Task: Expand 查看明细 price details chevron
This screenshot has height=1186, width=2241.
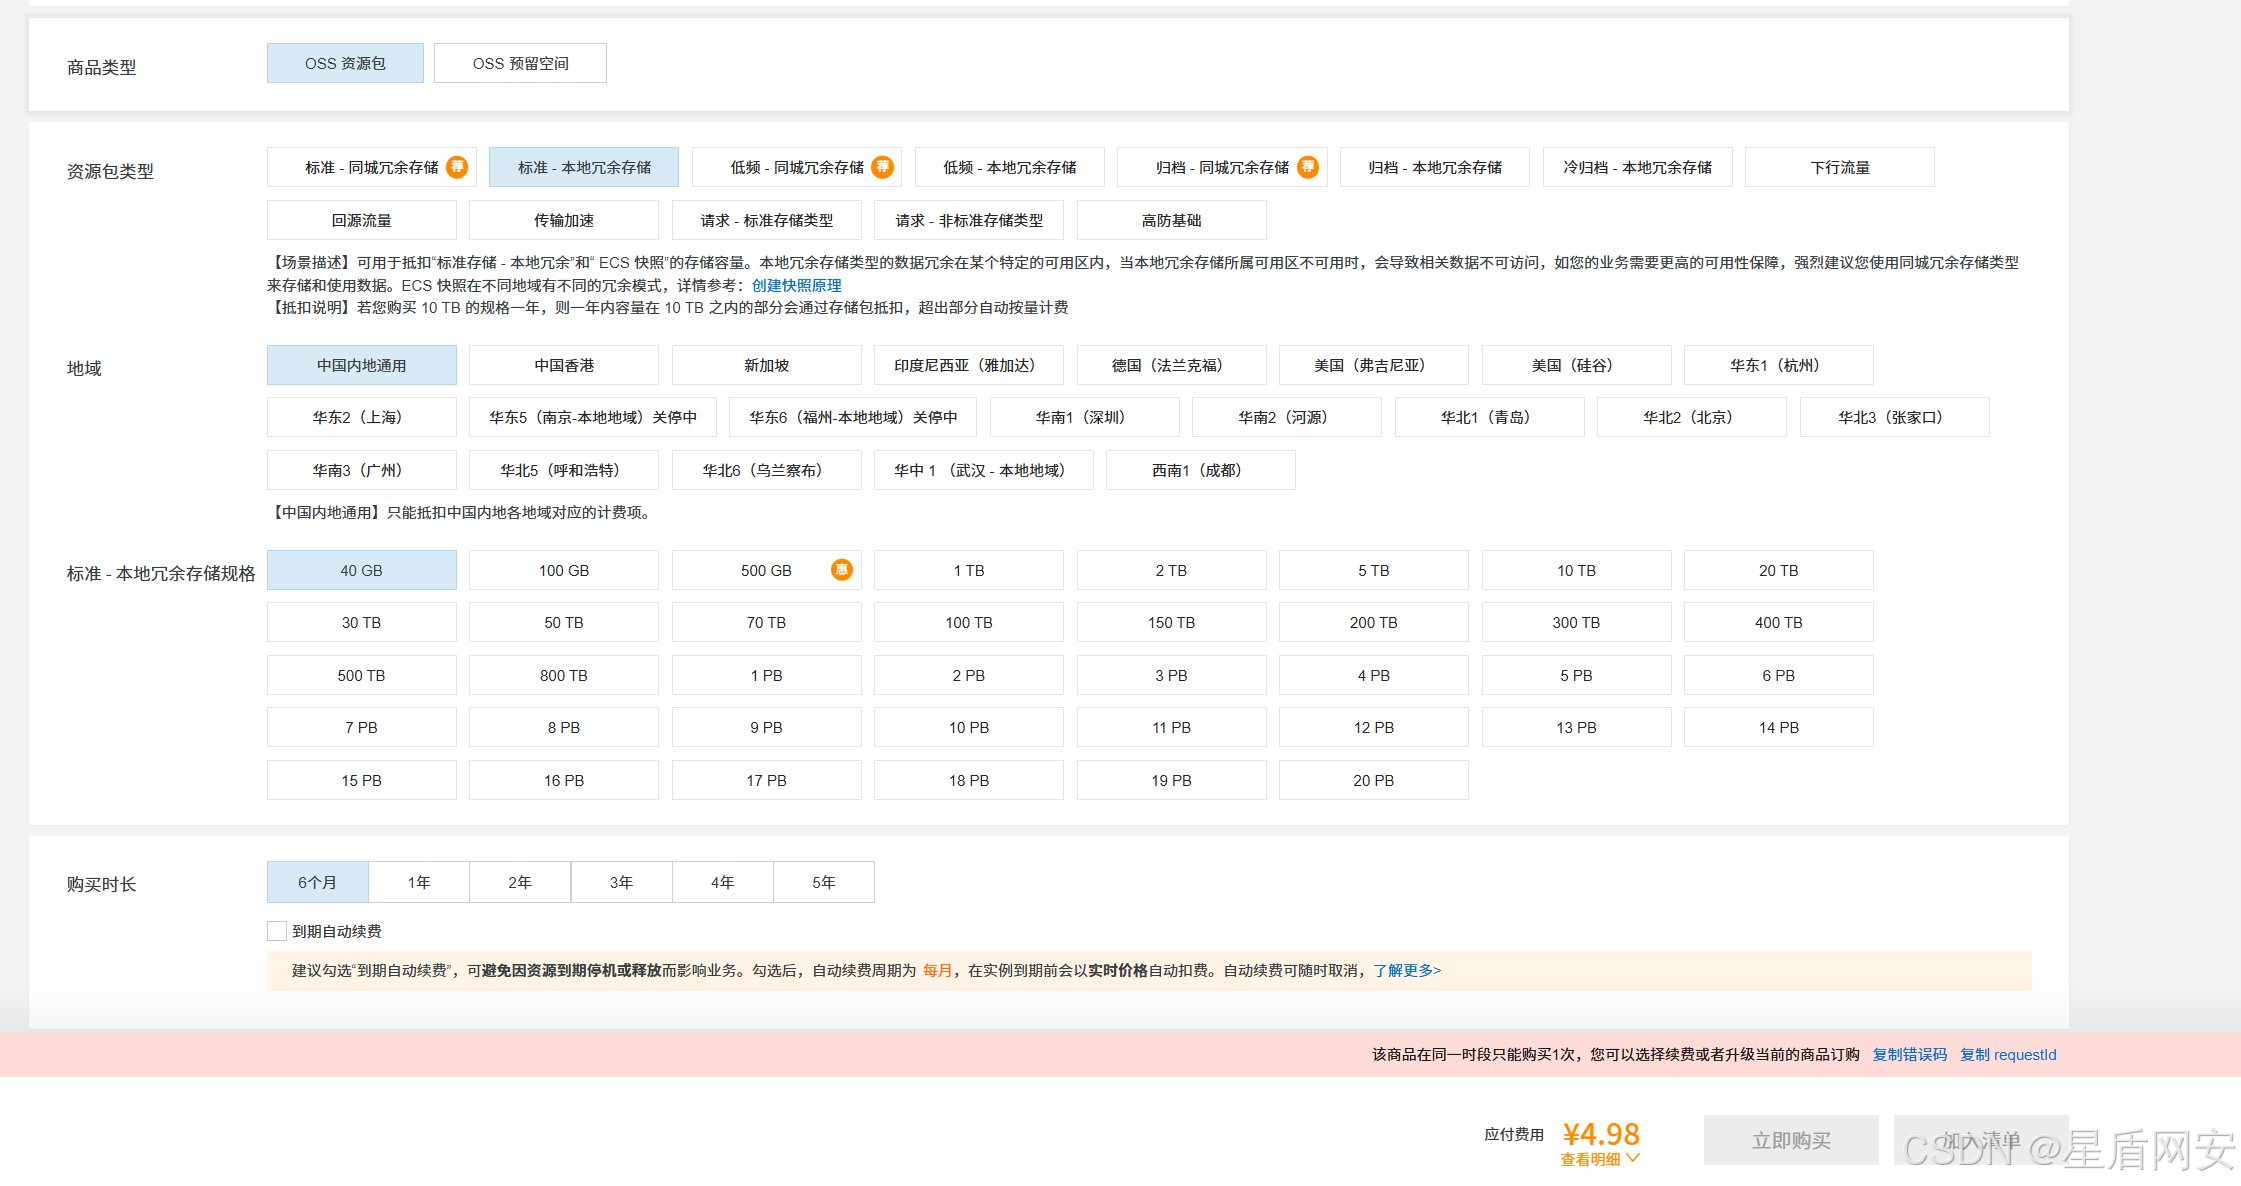Action: point(1633,1158)
